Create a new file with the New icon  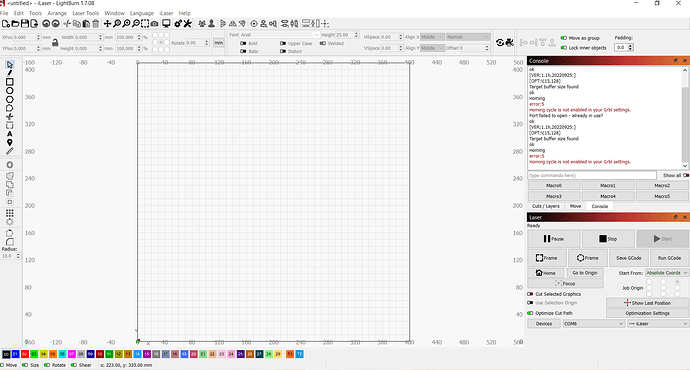pos(6,24)
